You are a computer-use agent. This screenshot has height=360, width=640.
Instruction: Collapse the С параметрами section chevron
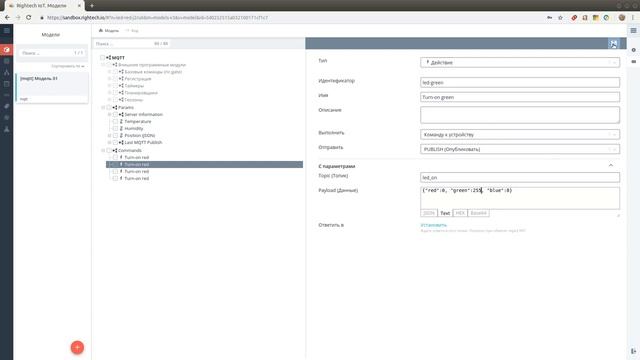(611, 165)
